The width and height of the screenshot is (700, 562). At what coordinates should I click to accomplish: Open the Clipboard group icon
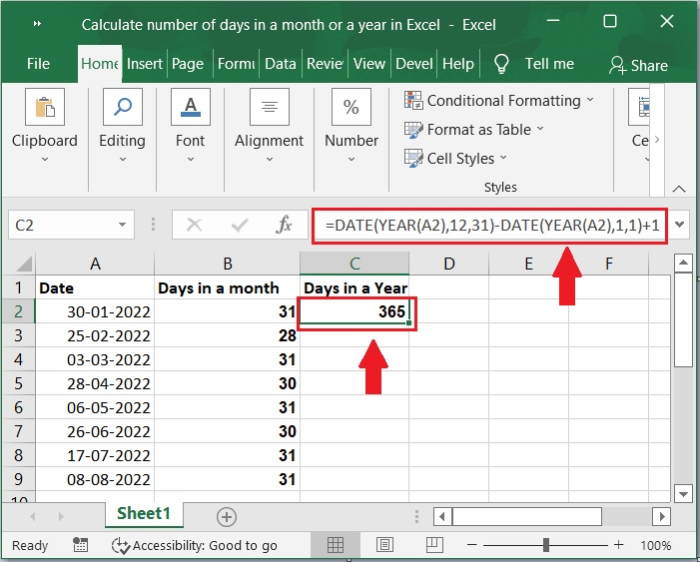point(45,107)
